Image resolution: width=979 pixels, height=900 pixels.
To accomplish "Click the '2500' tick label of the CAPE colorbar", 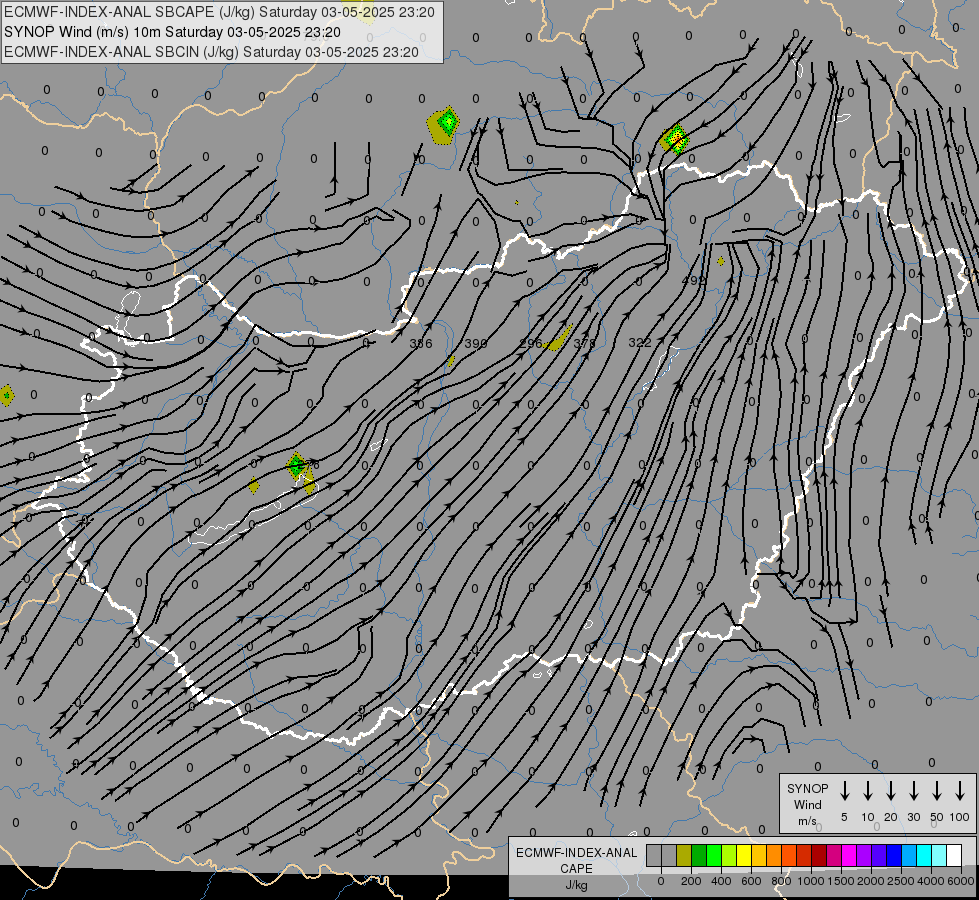I will pyautogui.click(x=900, y=881).
